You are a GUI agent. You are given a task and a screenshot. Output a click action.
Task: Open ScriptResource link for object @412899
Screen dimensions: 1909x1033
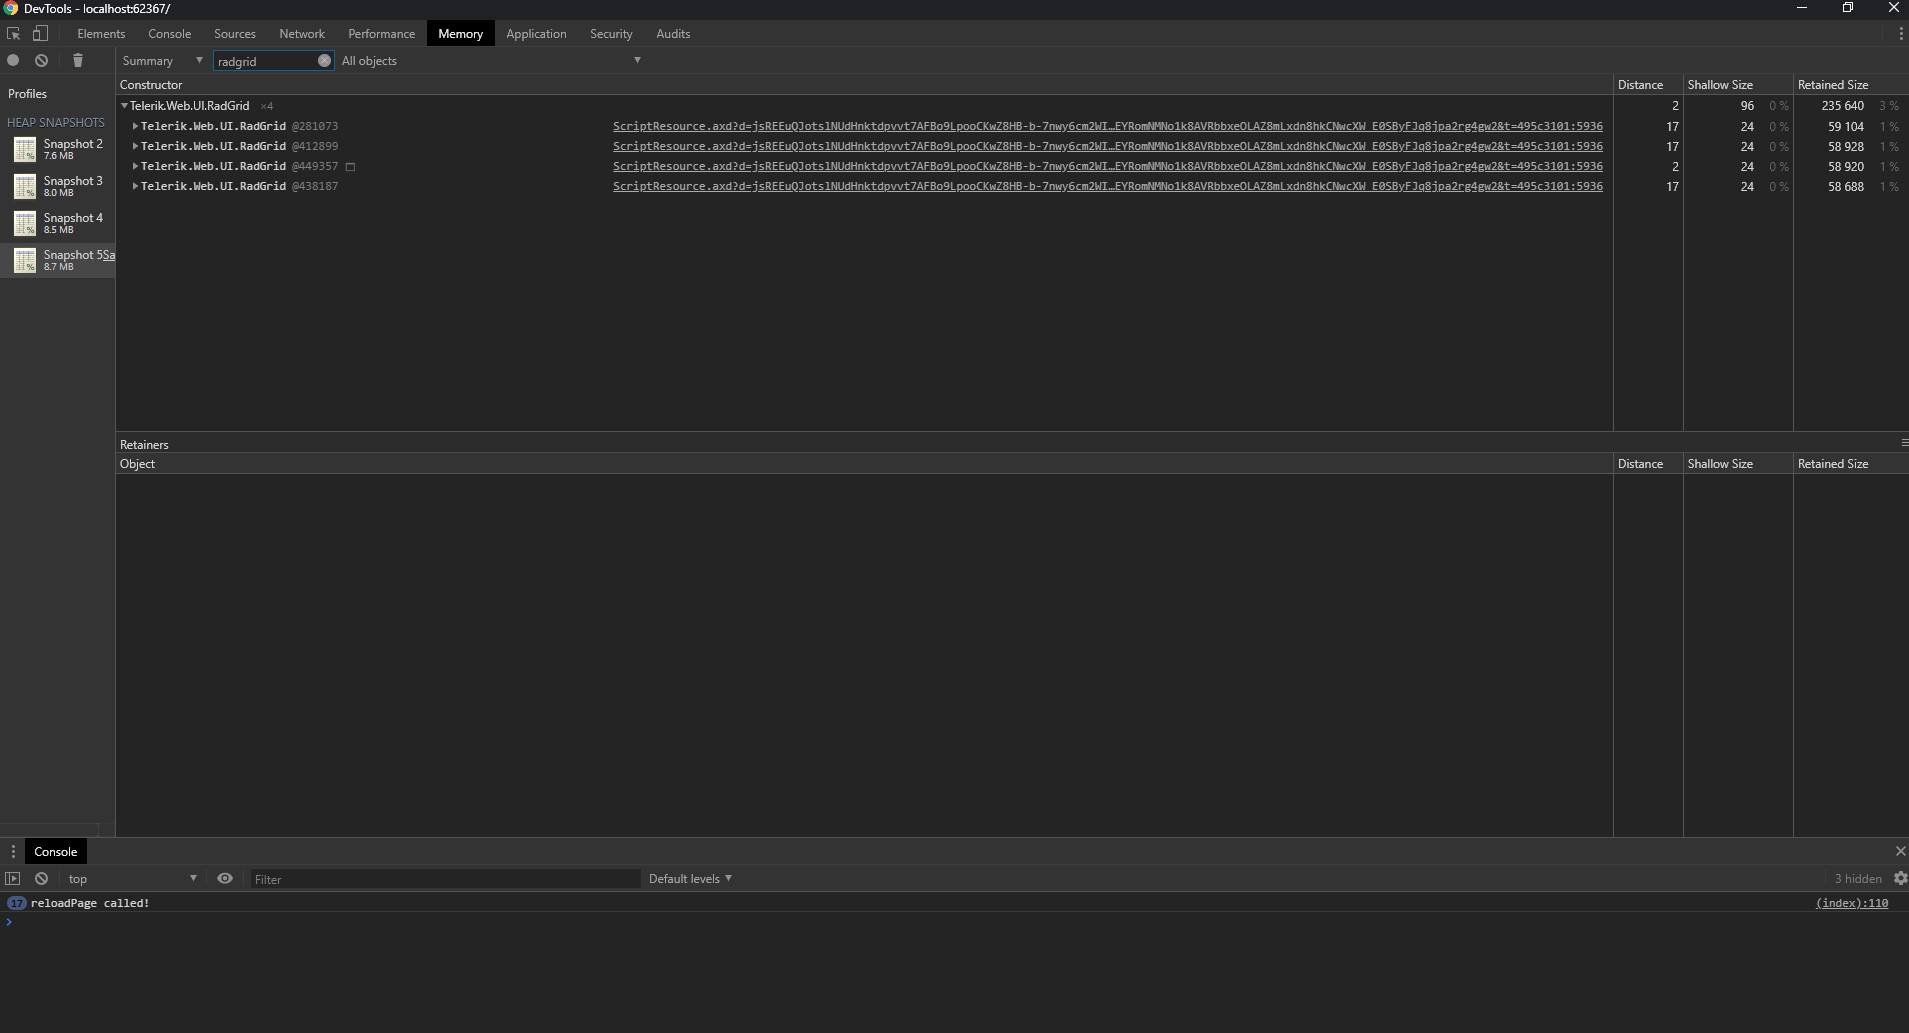coord(1108,147)
